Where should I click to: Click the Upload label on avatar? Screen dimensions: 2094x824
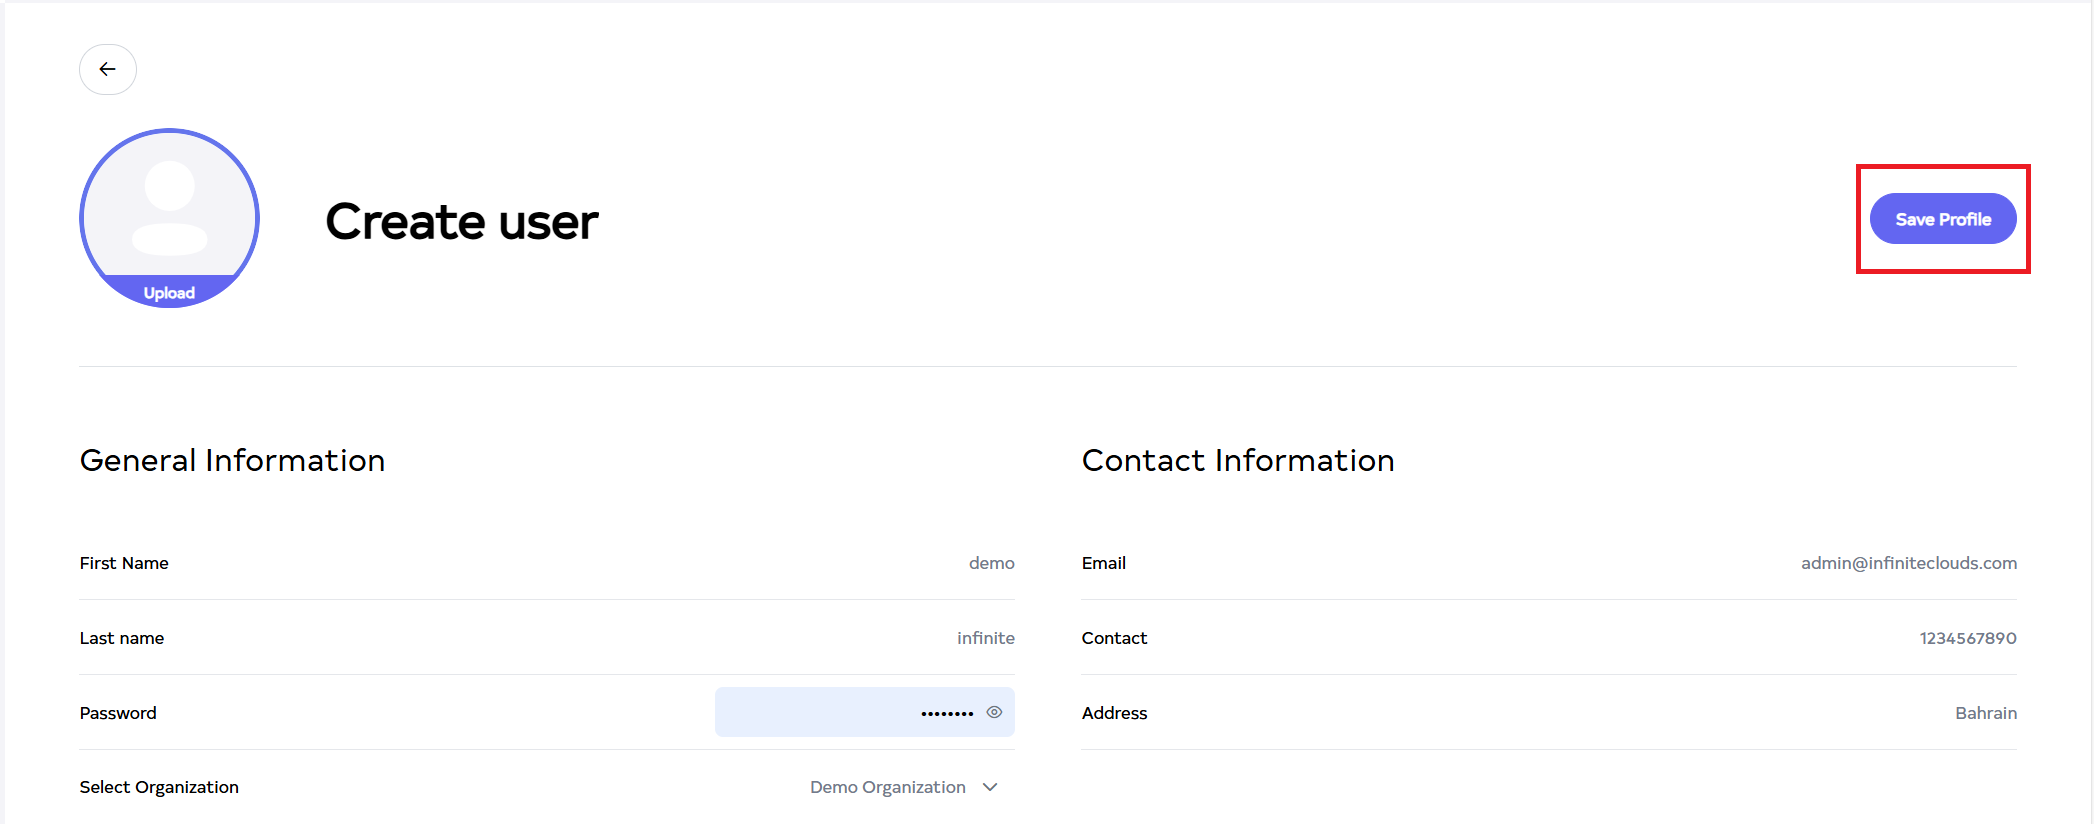pyautogui.click(x=169, y=293)
